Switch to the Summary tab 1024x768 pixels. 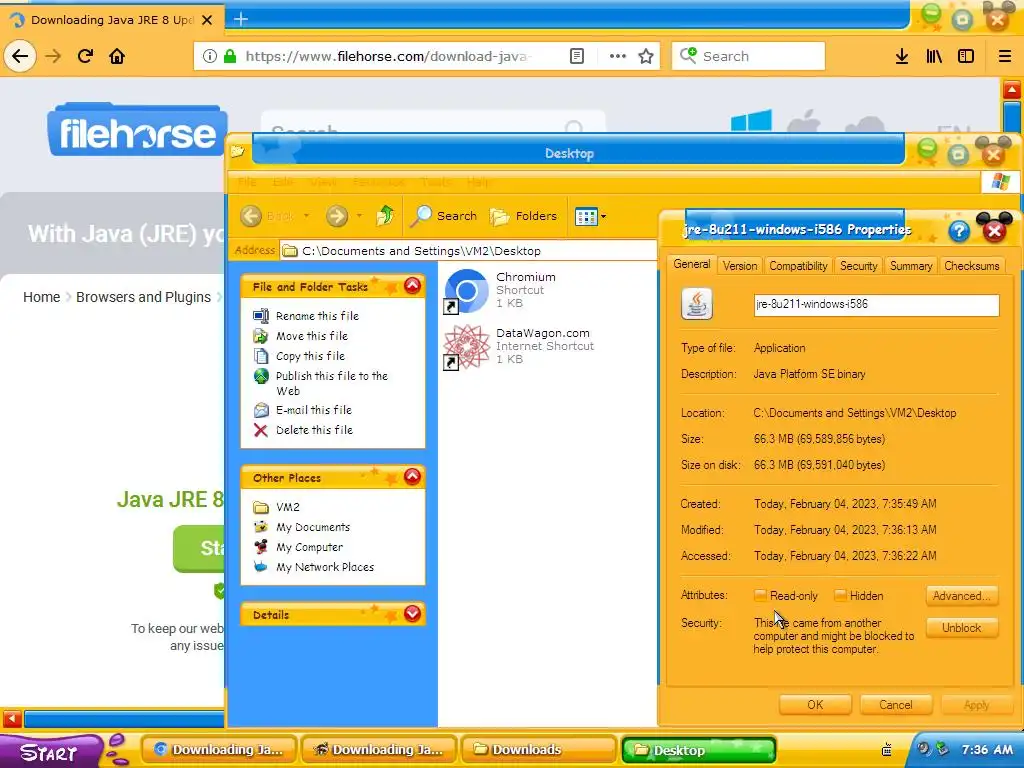tap(910, 266)
